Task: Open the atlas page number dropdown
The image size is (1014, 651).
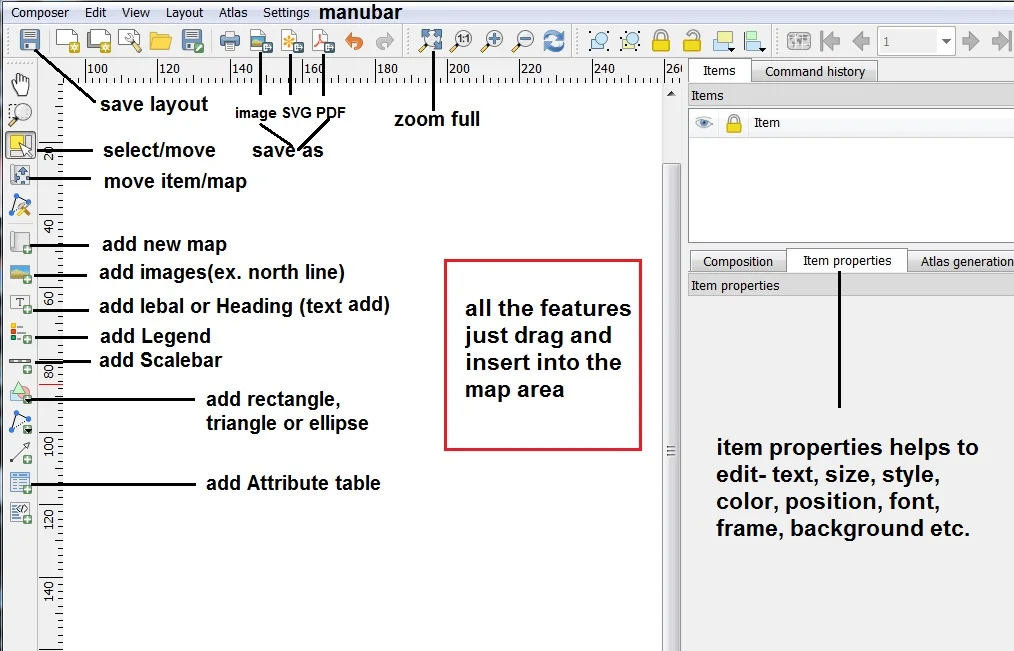Action: [946, 41]
